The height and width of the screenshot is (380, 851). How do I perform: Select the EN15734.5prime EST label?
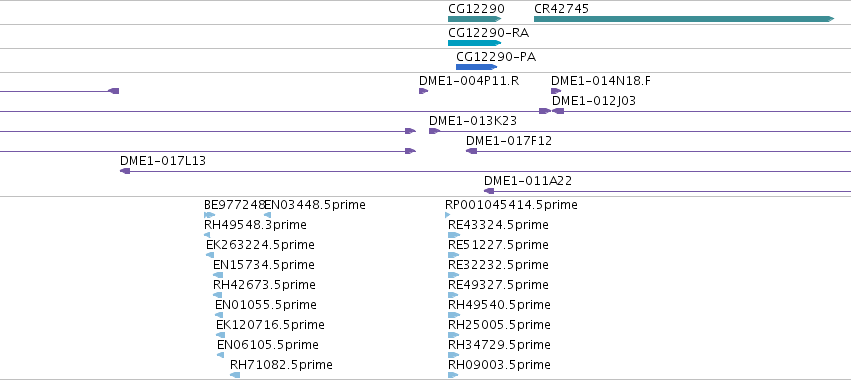click(x=264, y=265)
